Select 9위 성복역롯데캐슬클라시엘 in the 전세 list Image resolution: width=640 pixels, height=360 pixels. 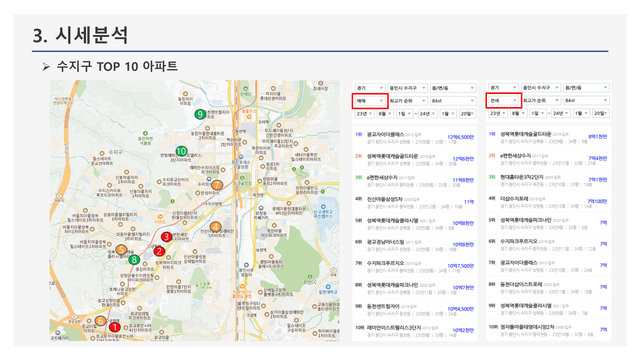pyautogui.click(x=548, y=309)
